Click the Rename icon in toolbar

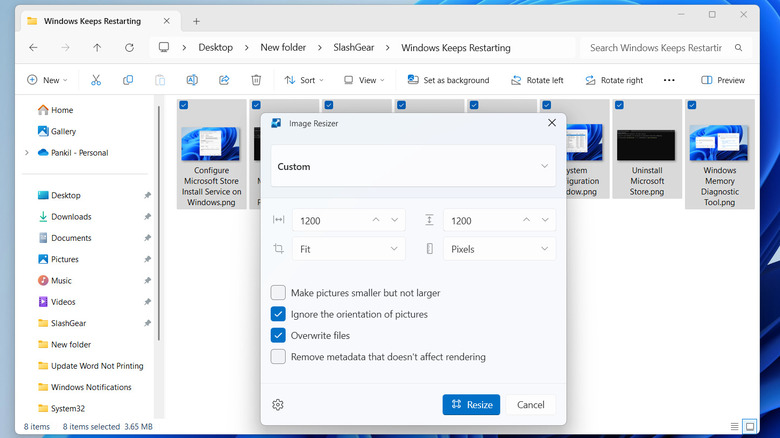pos(192,80)
